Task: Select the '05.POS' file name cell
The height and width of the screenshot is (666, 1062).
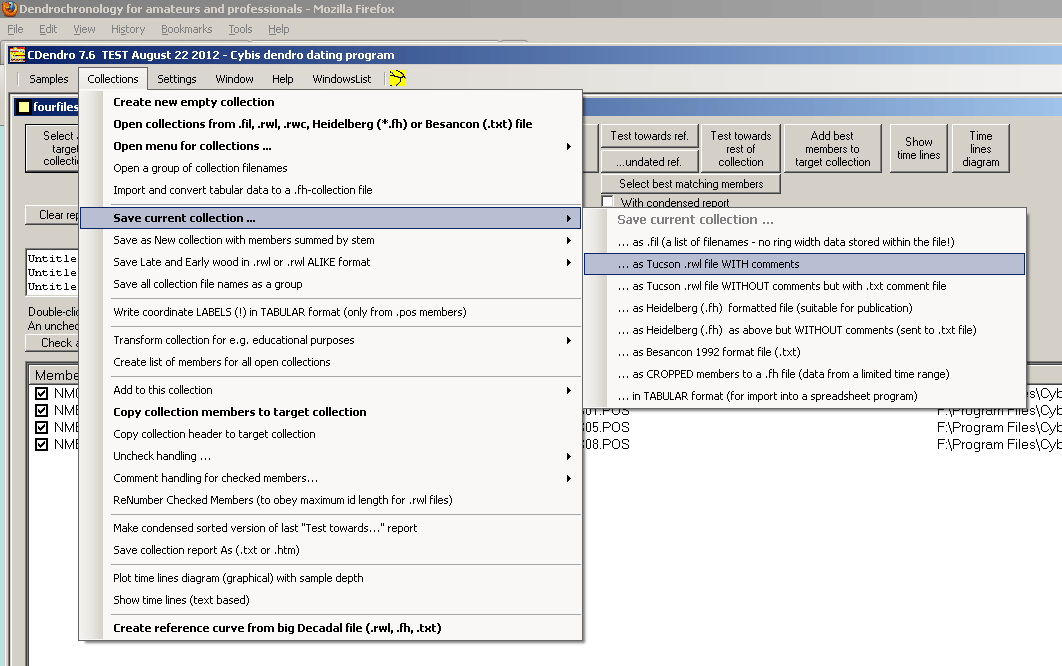Action: click(607, 428)
